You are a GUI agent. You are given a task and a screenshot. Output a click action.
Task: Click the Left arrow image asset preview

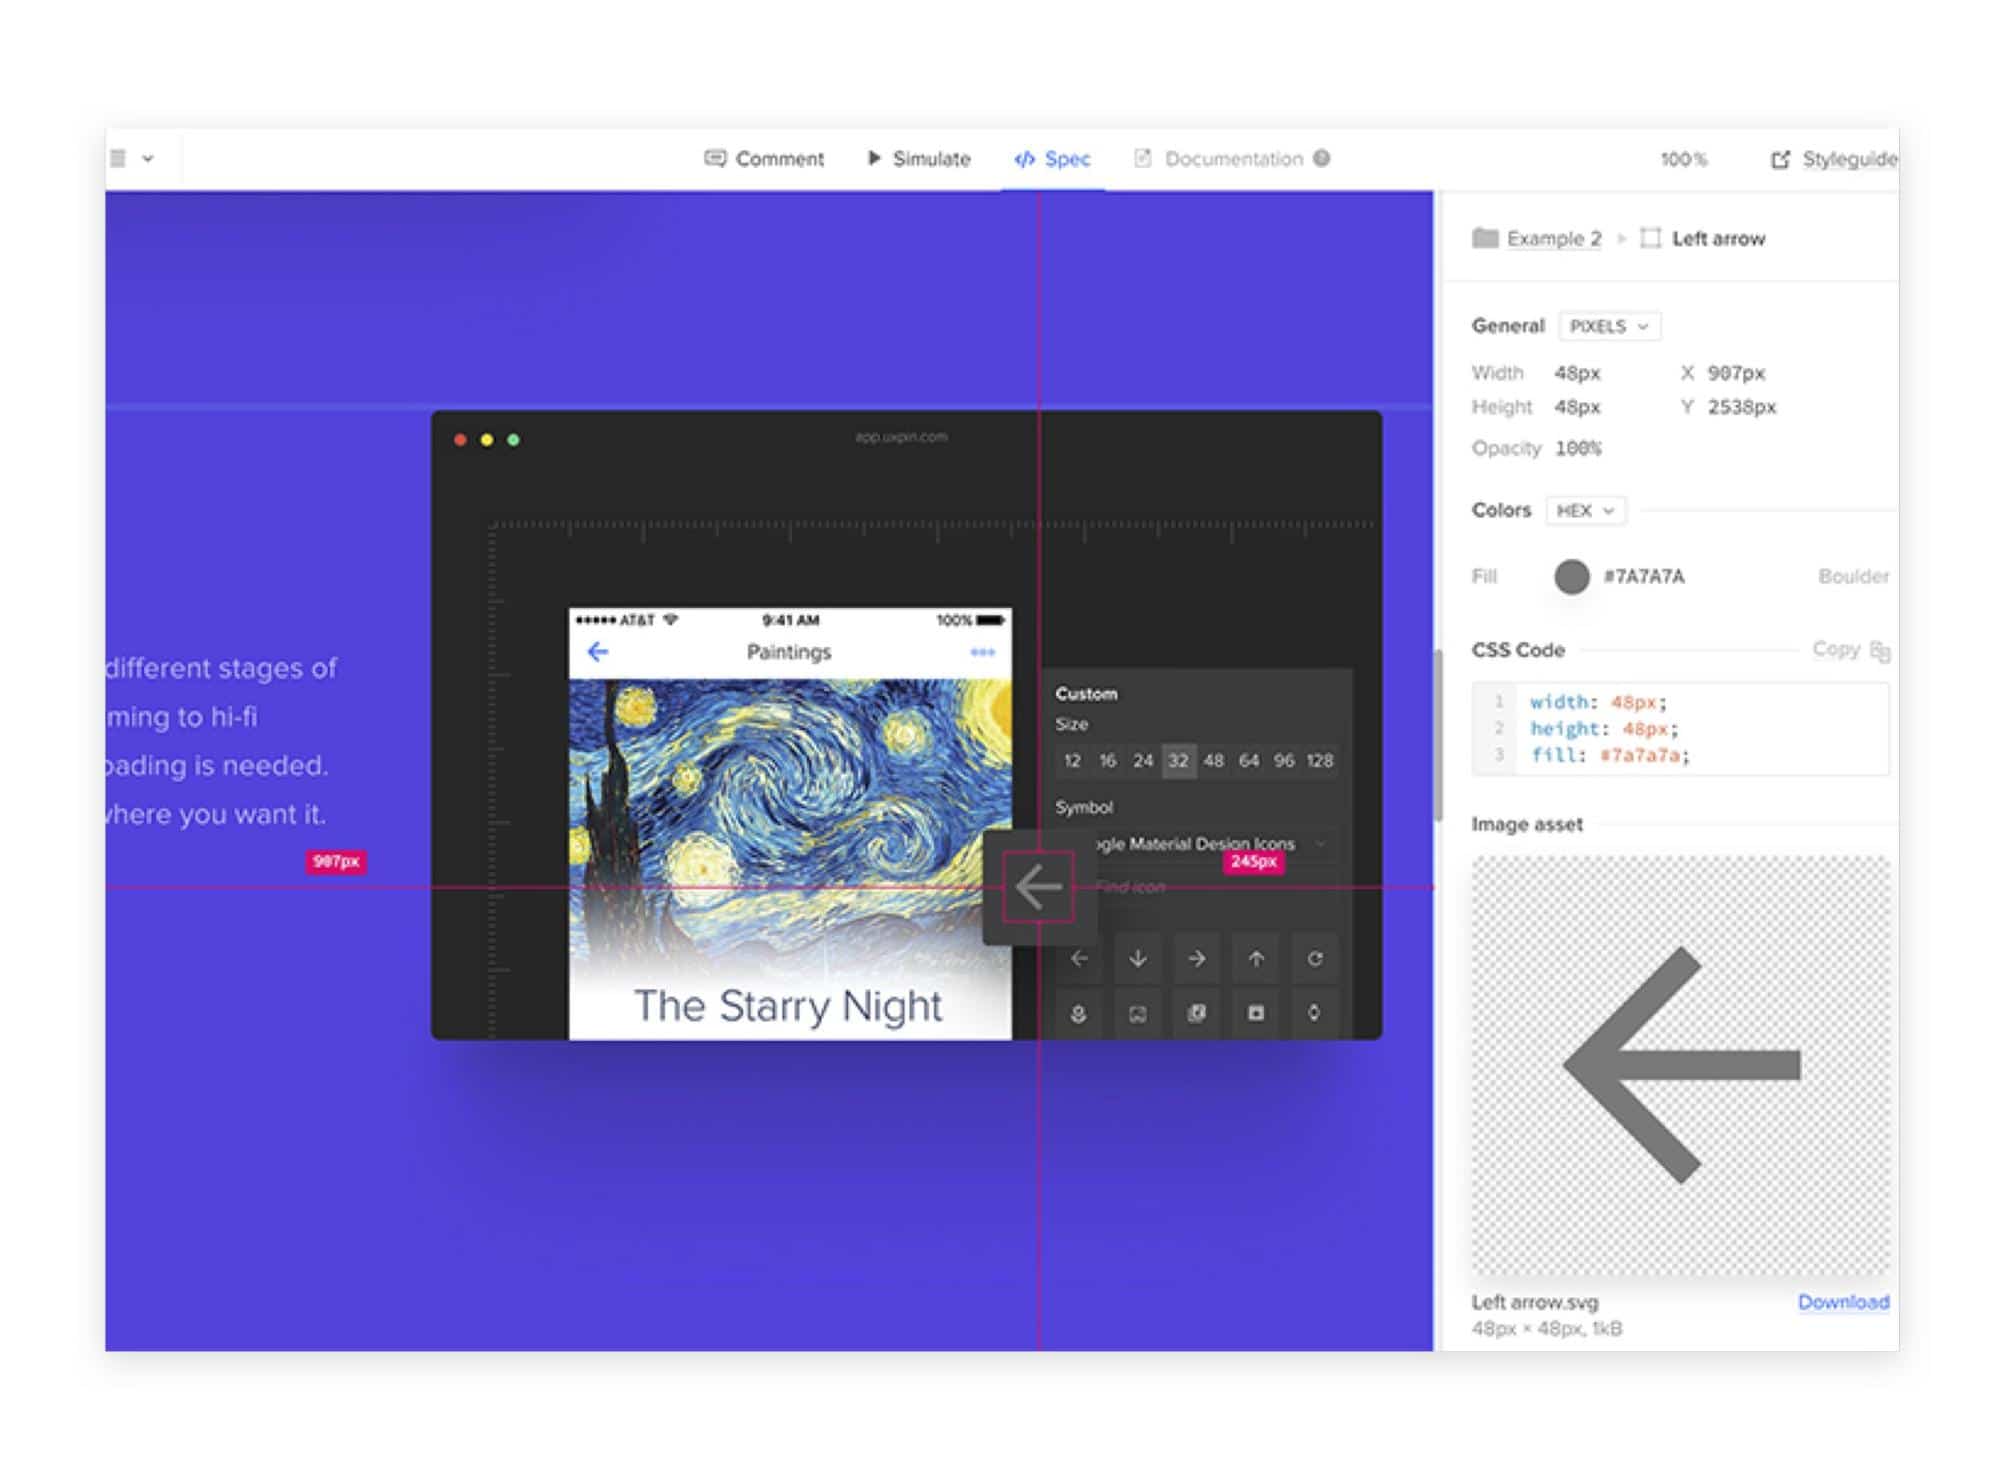[x=1680, y=1065]
